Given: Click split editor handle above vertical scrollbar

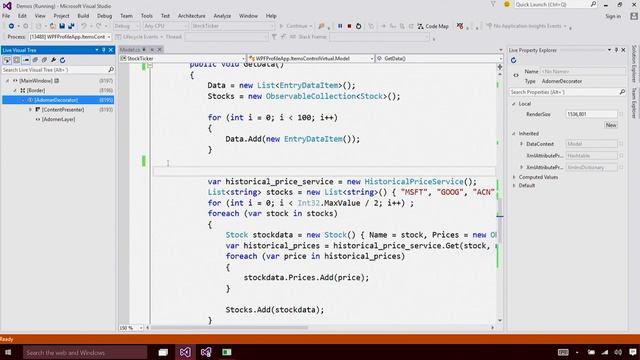Looking at the screenshot, I should pyautogui.click(x=500, y=67).
